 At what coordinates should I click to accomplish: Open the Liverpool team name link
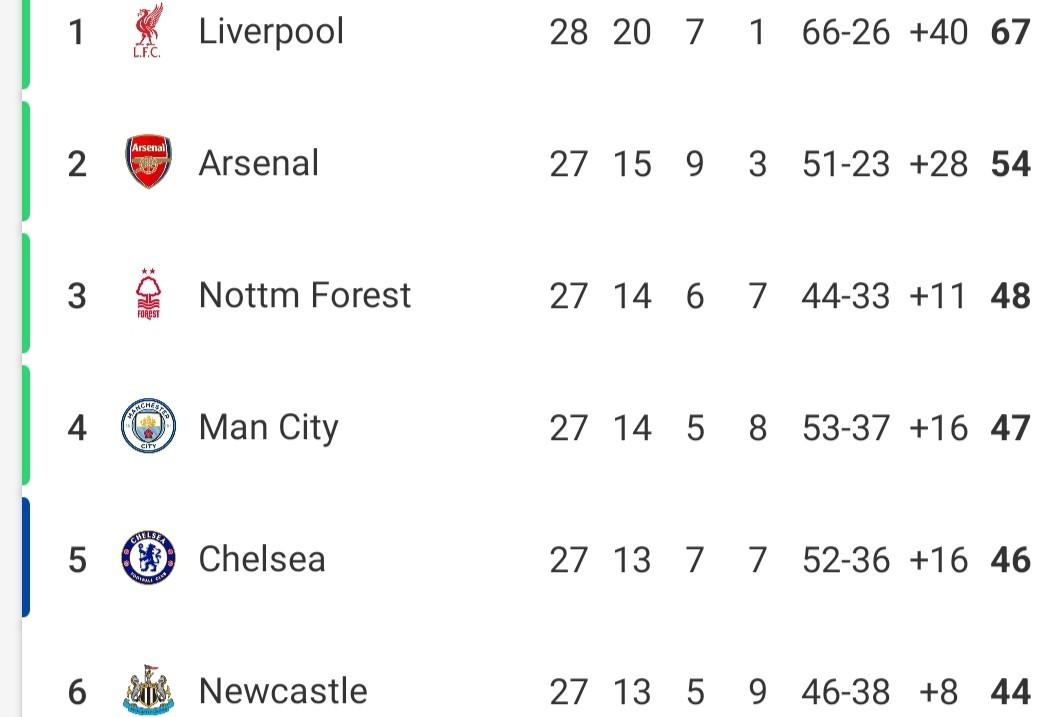click(271, 32)
